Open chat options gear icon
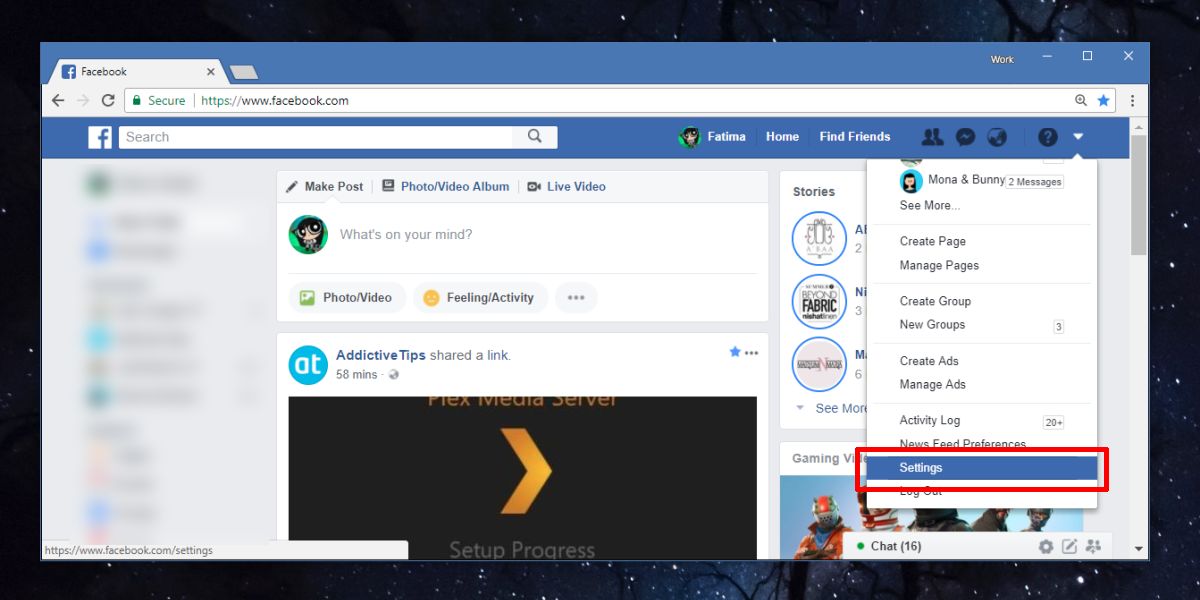Image resolution: width=1200 pixels, height=600 pixels. point(1046,546)
